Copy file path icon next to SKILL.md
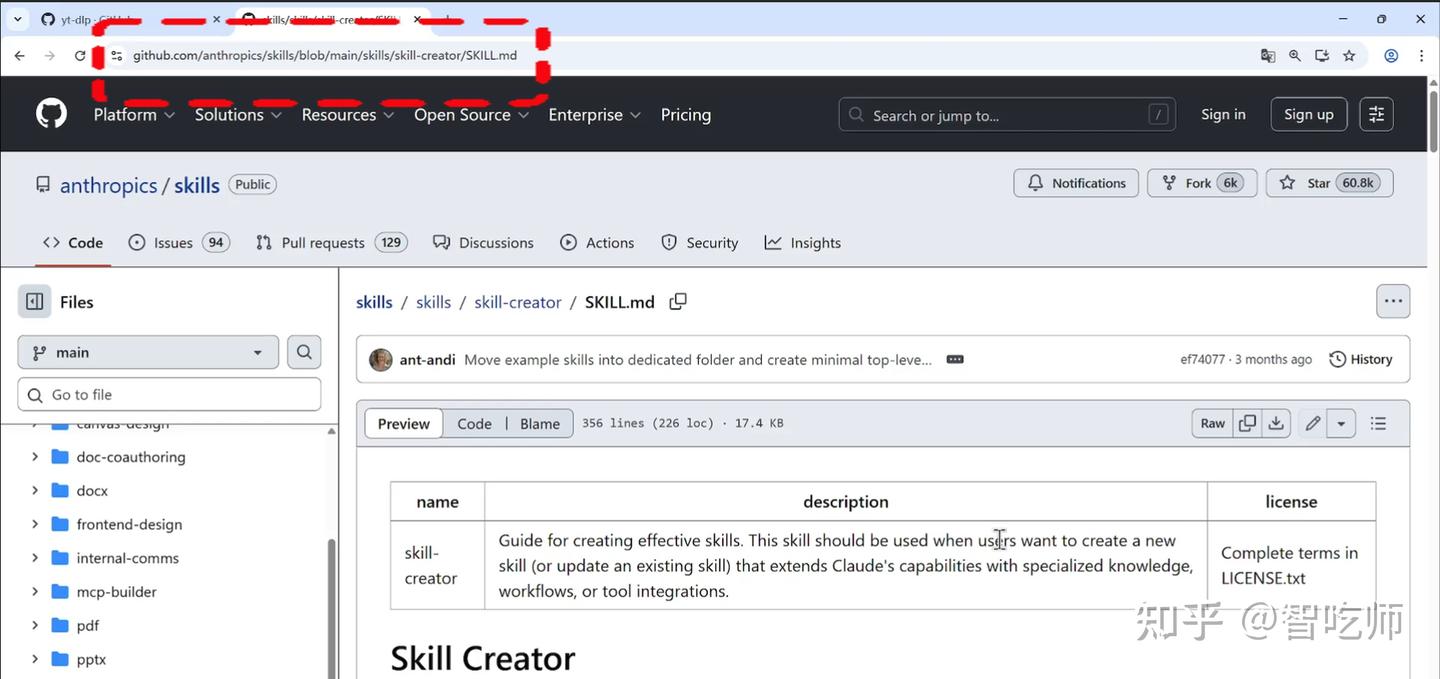Screen dimensions: 1440x679 pos(678,301)
